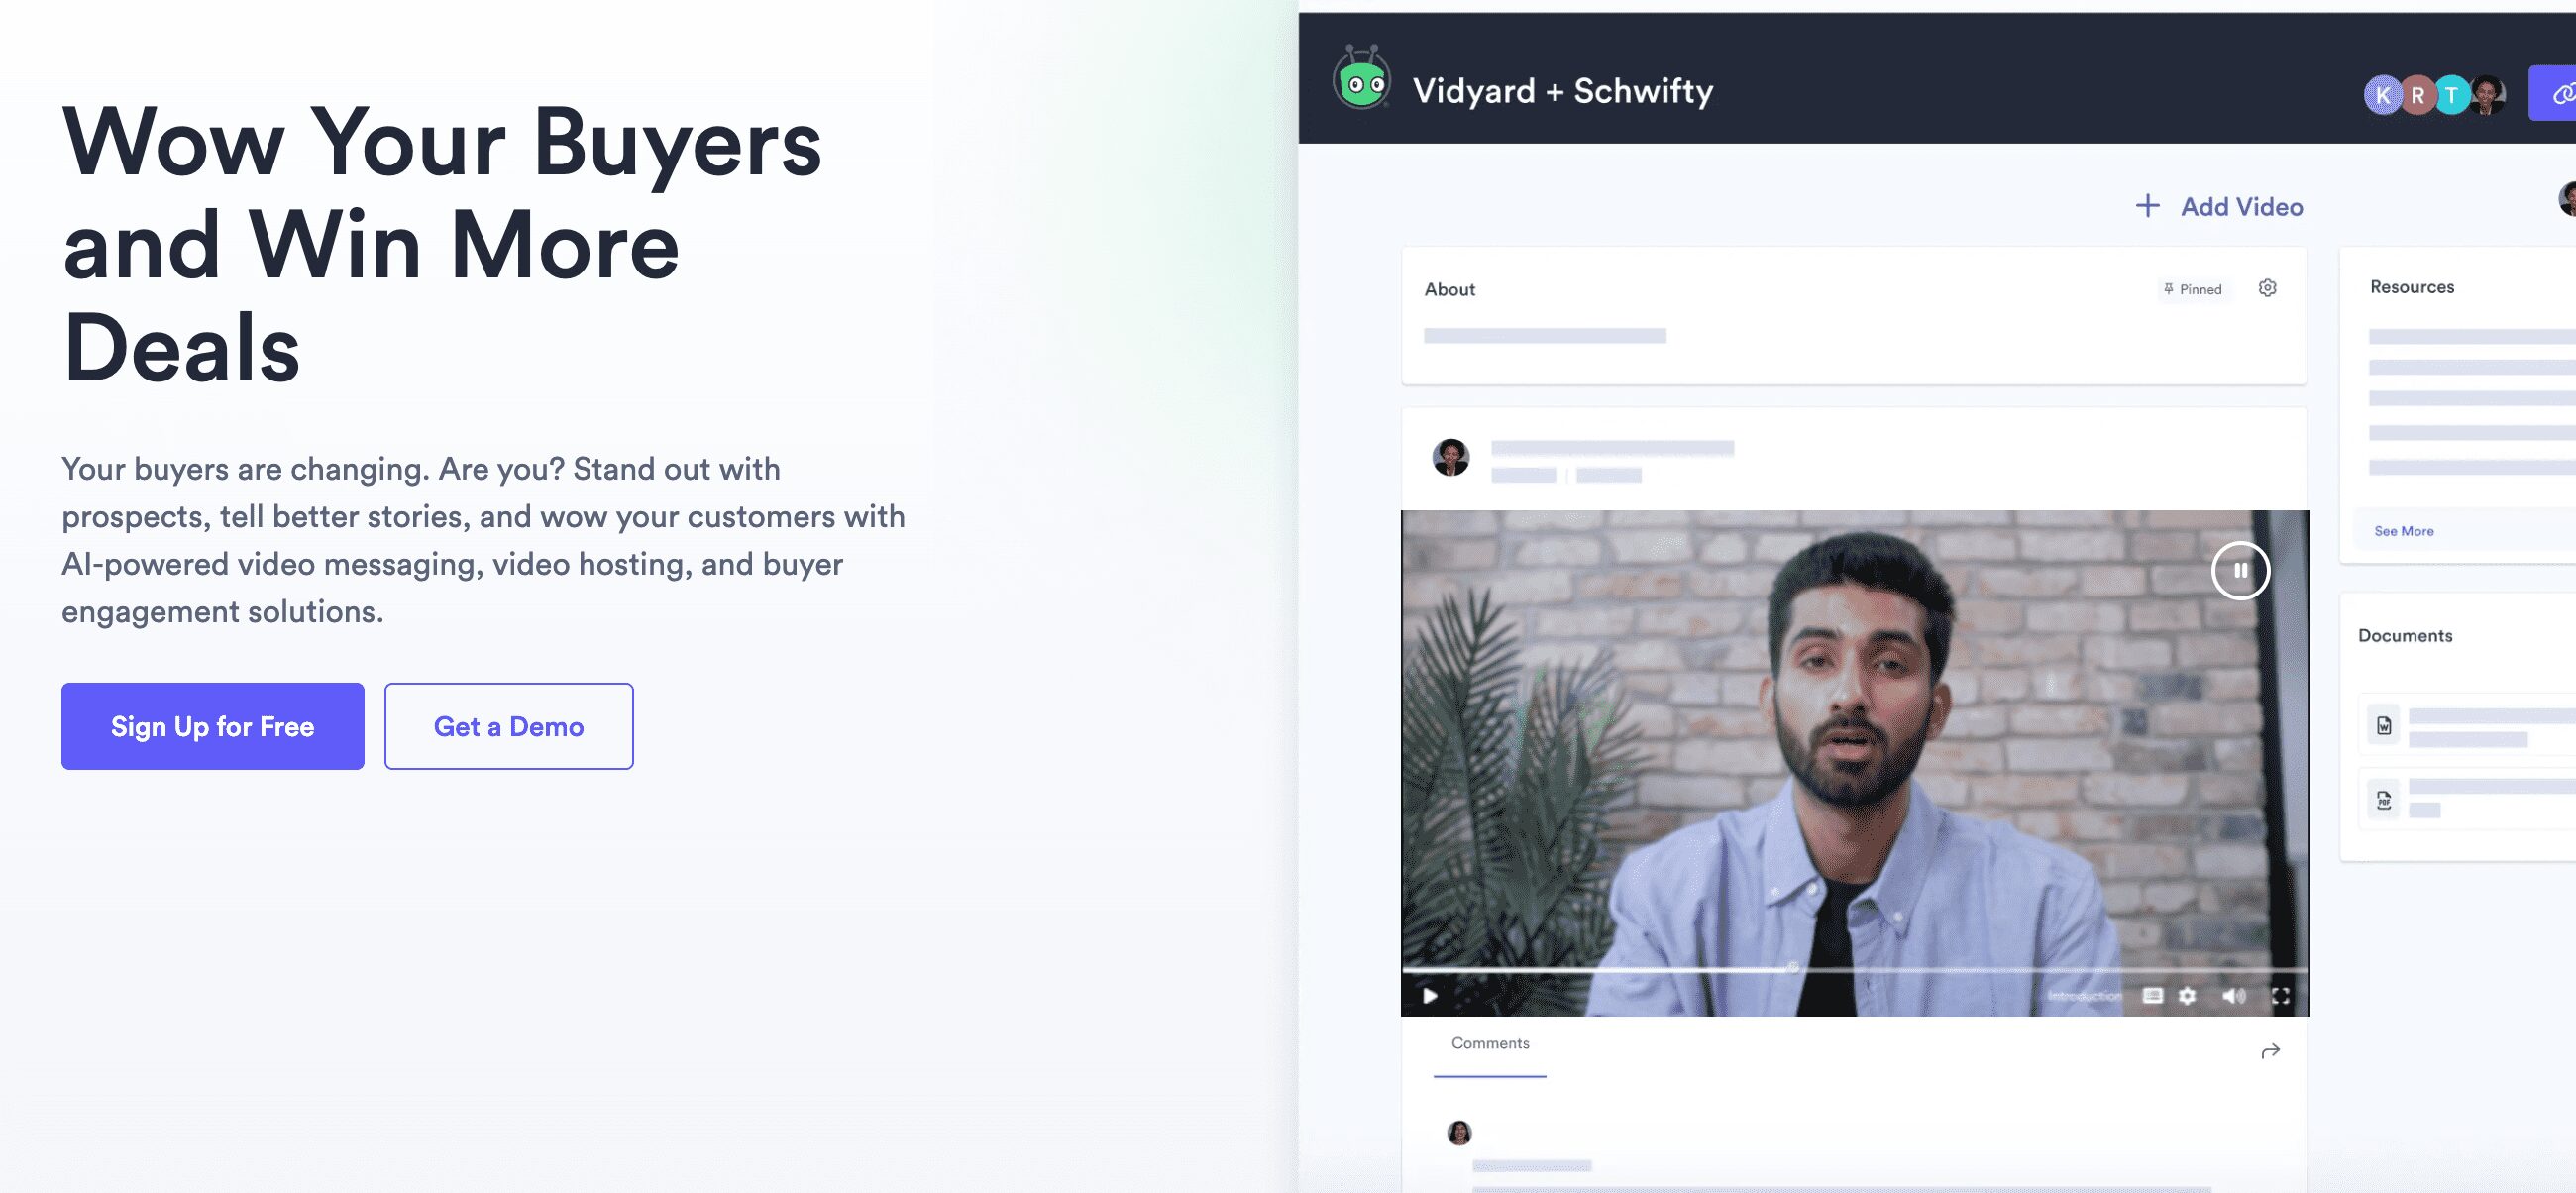Viewport: 2576px width, 1193px height.
Task: Switch to the Comments tab
Action: (1490, 1044)
